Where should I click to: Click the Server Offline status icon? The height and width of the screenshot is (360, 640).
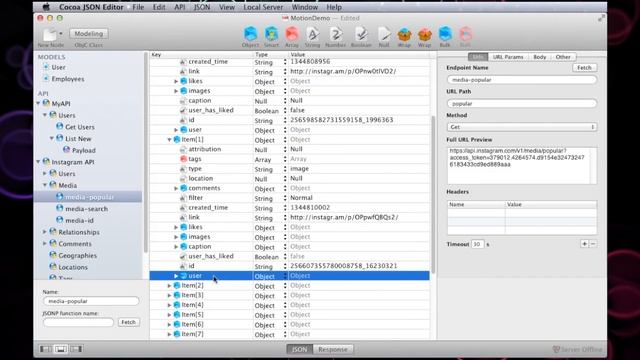(556, 349)
